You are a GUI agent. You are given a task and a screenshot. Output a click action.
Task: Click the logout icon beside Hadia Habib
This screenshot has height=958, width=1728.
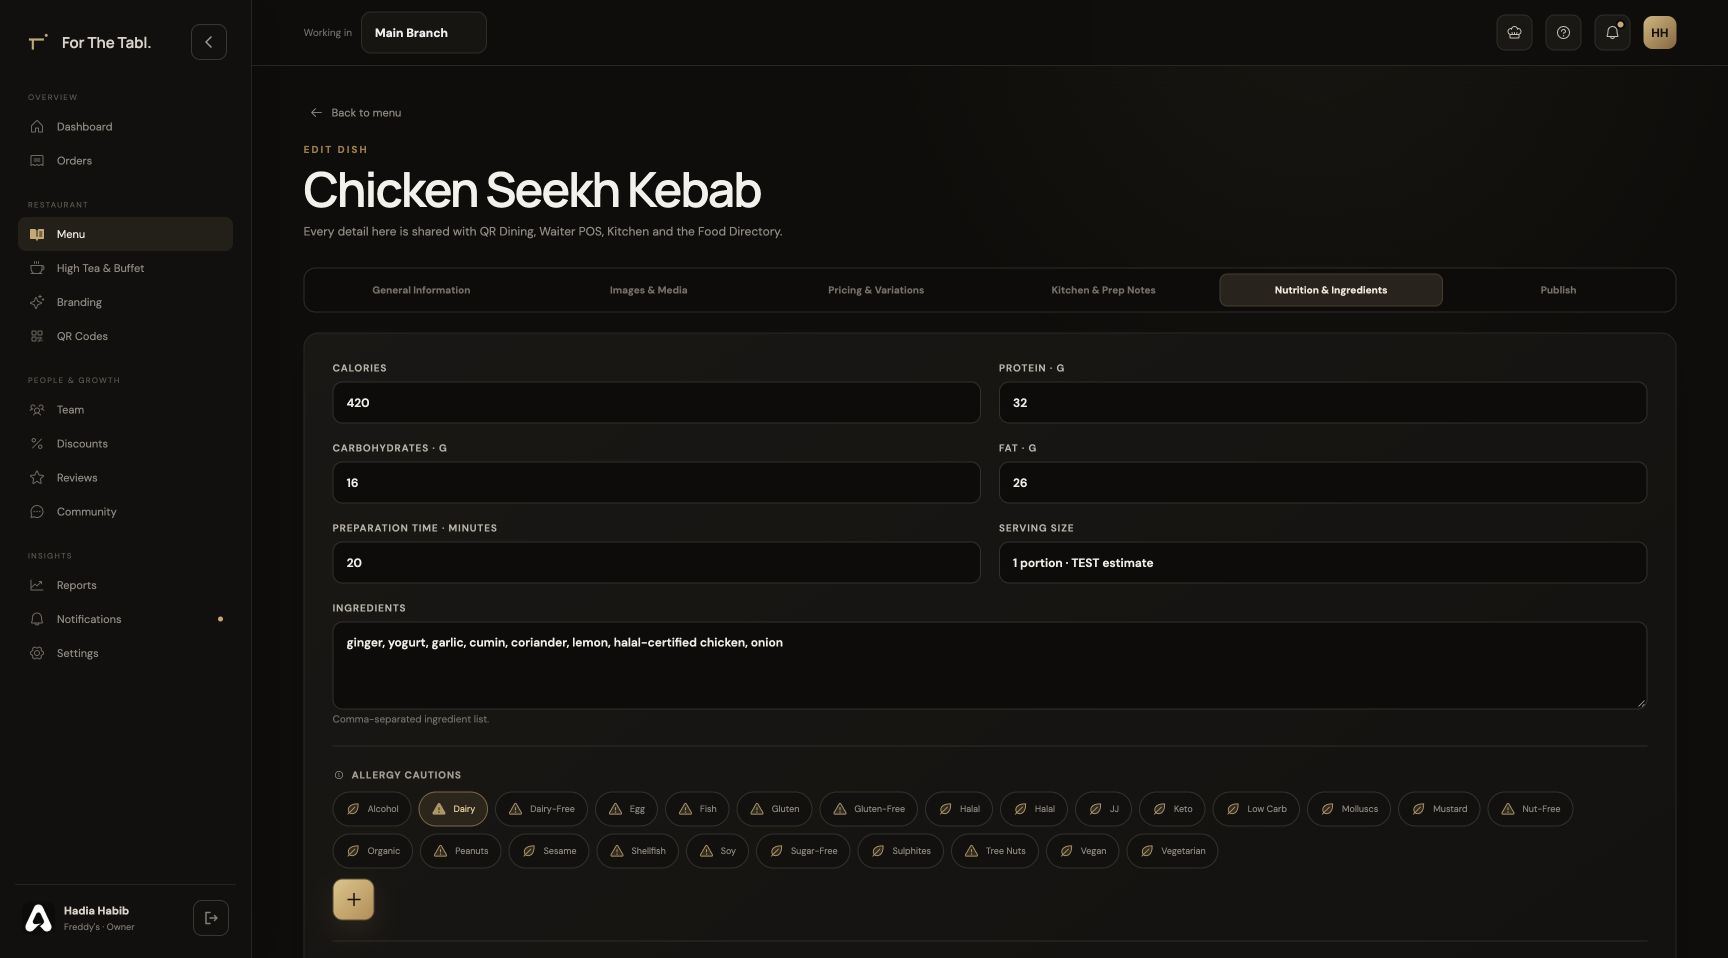point(211,918)
